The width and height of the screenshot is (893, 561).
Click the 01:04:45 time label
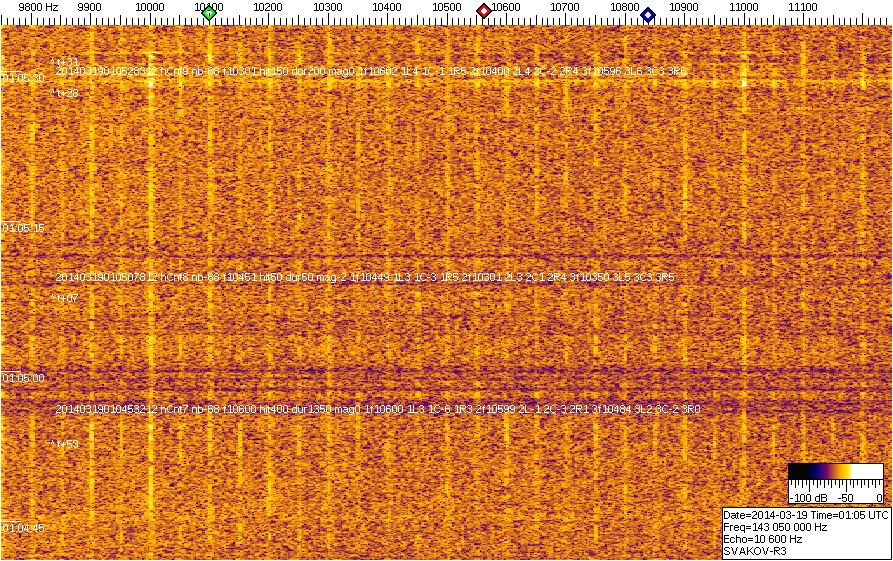[23, 528]
